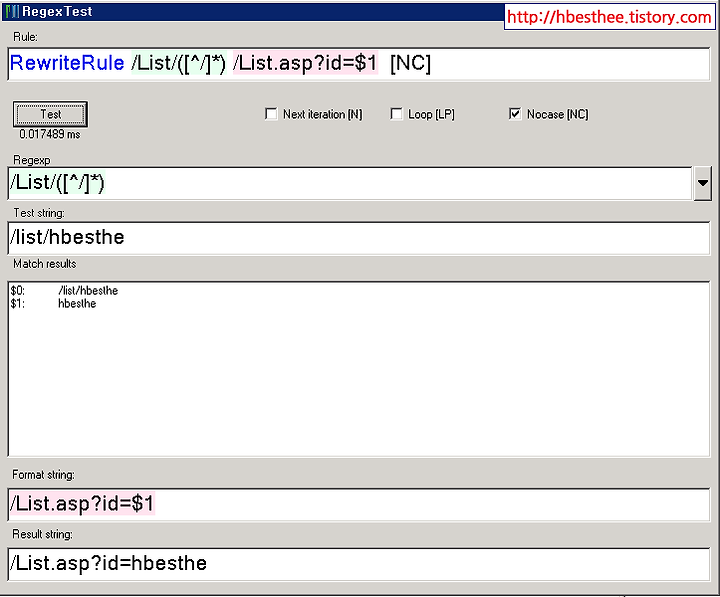Click the Result string field

coord(359,564)
